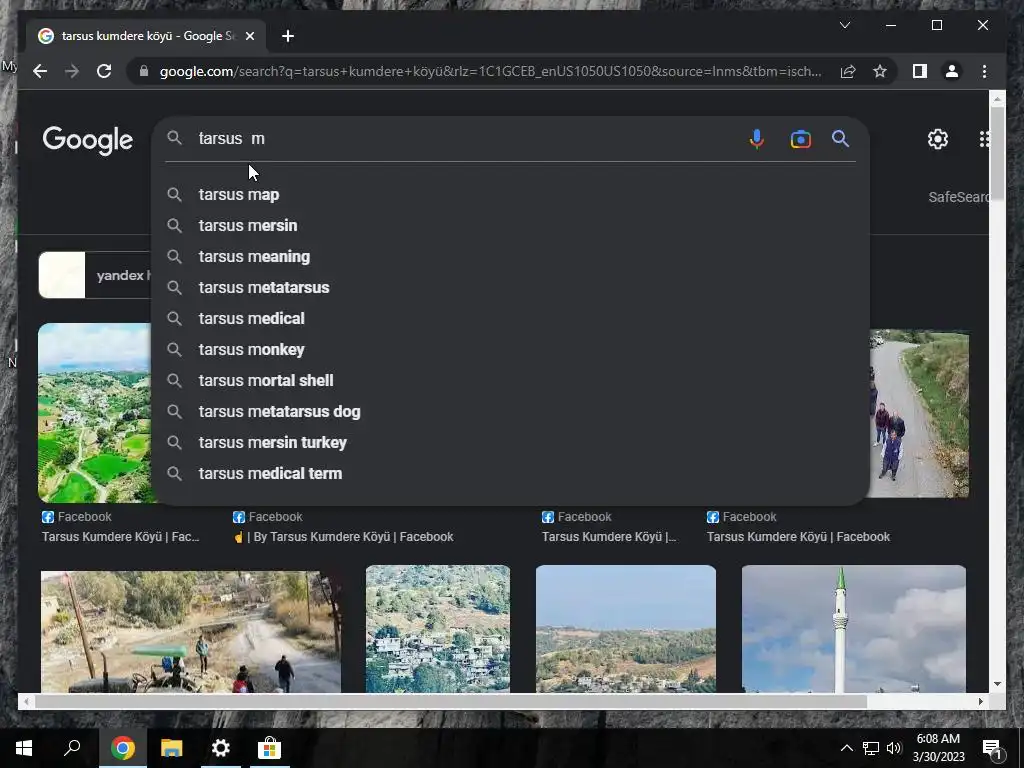Viewport: 1024px width, 768px height.
Task: Click the vertical page scrollbar thumb
Action: tap(997, 153)
